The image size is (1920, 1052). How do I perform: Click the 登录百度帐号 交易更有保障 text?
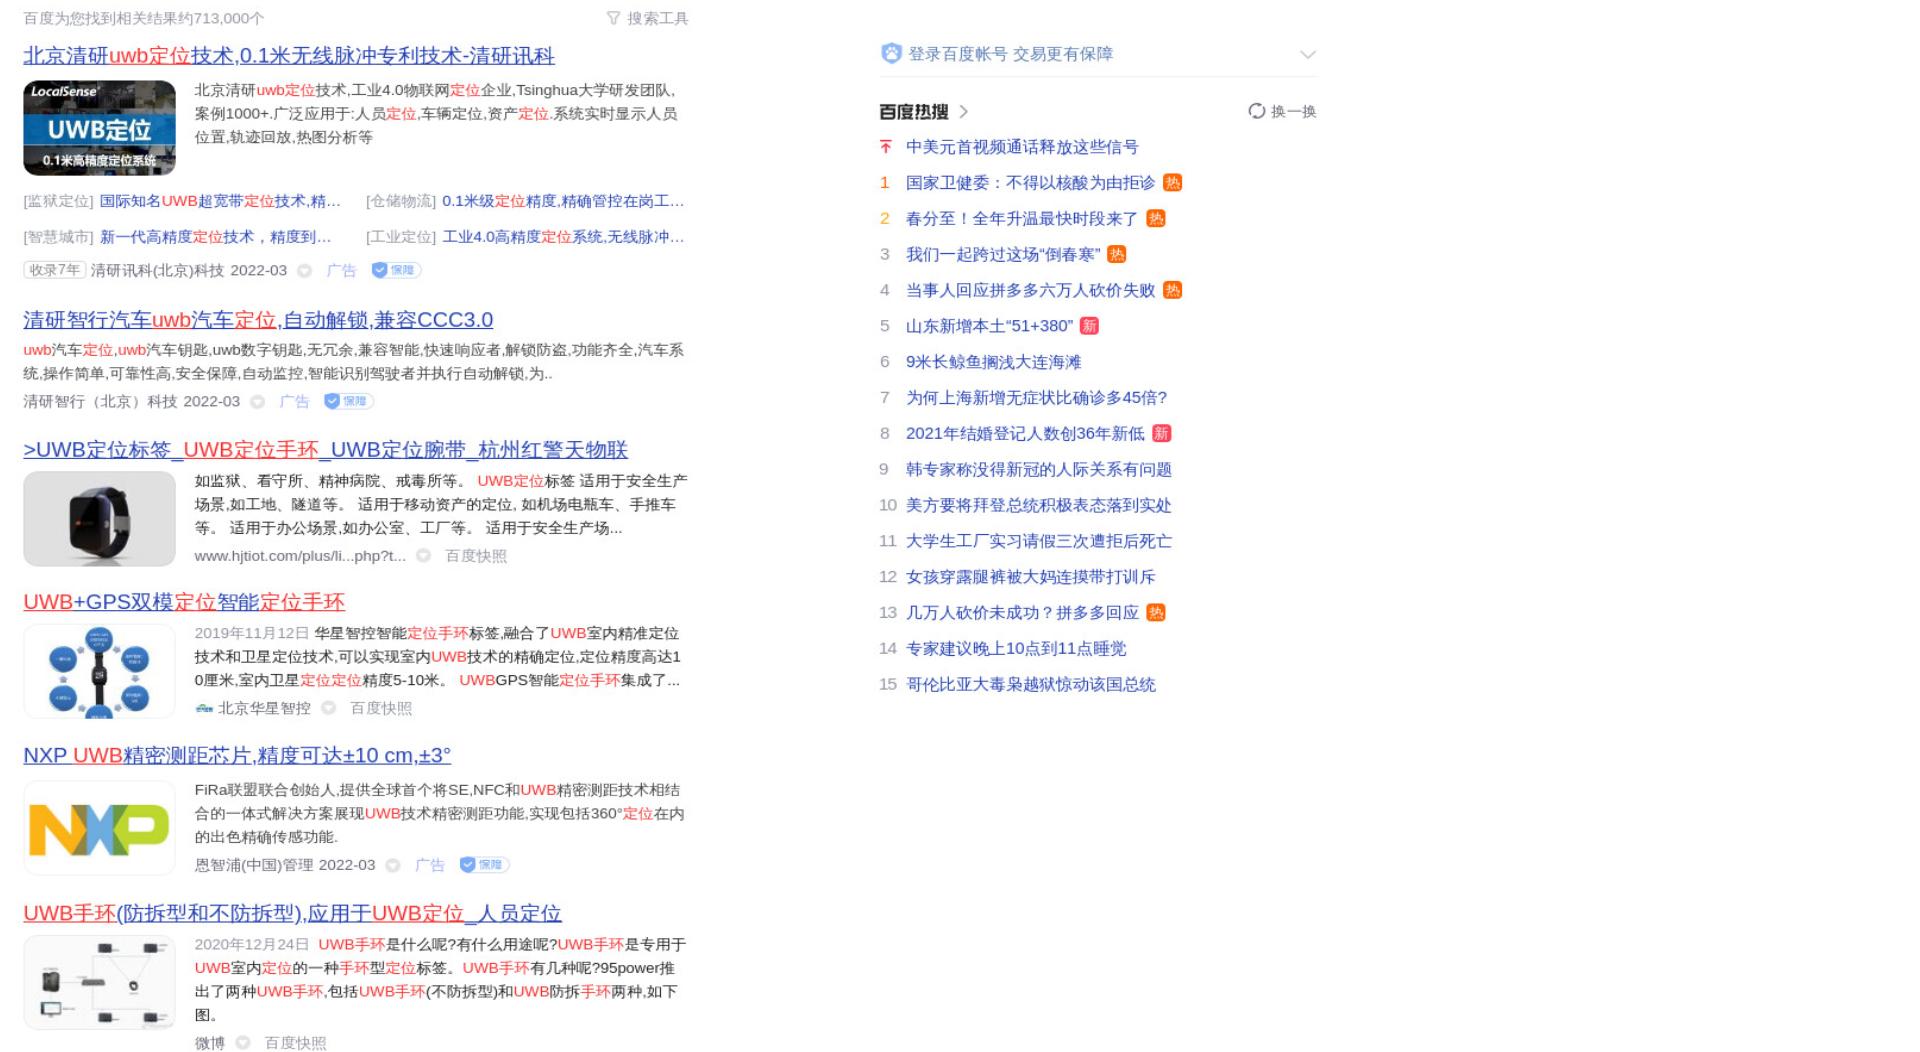(x=1010, y=54)
